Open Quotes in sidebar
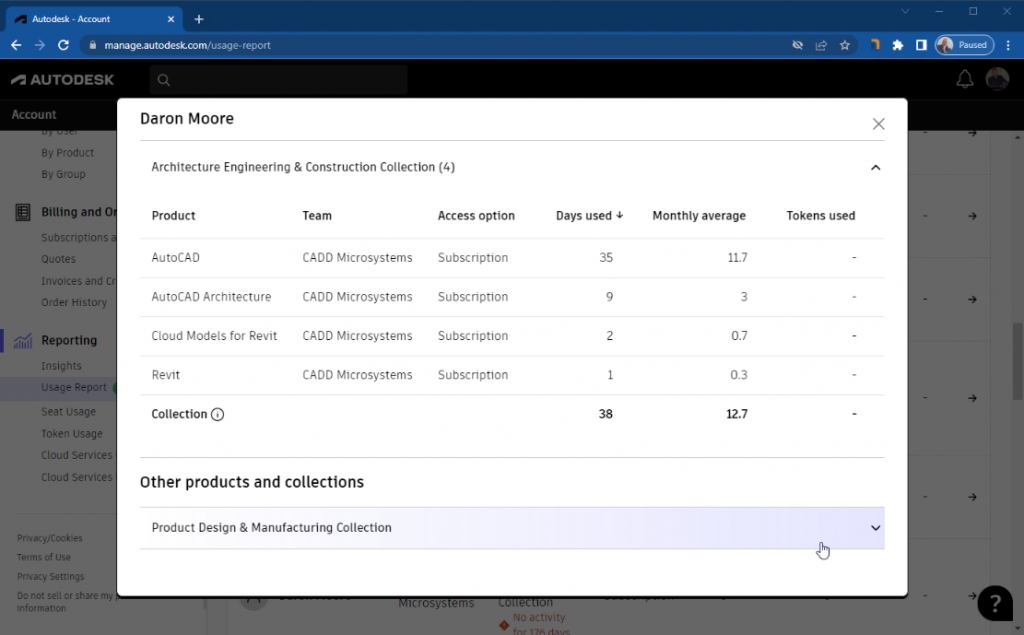Viewport: 1024px width, 635px height. (x=58, y=259)
